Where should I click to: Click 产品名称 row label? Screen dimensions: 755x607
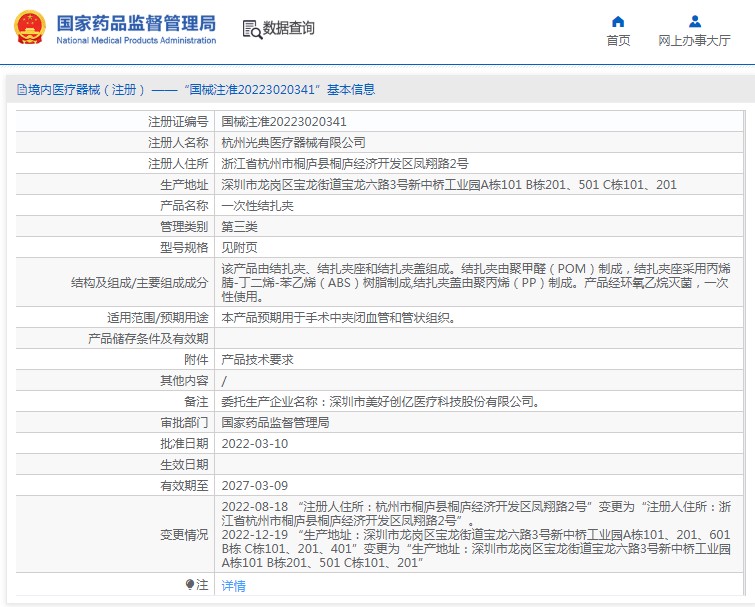click(184, 206)
